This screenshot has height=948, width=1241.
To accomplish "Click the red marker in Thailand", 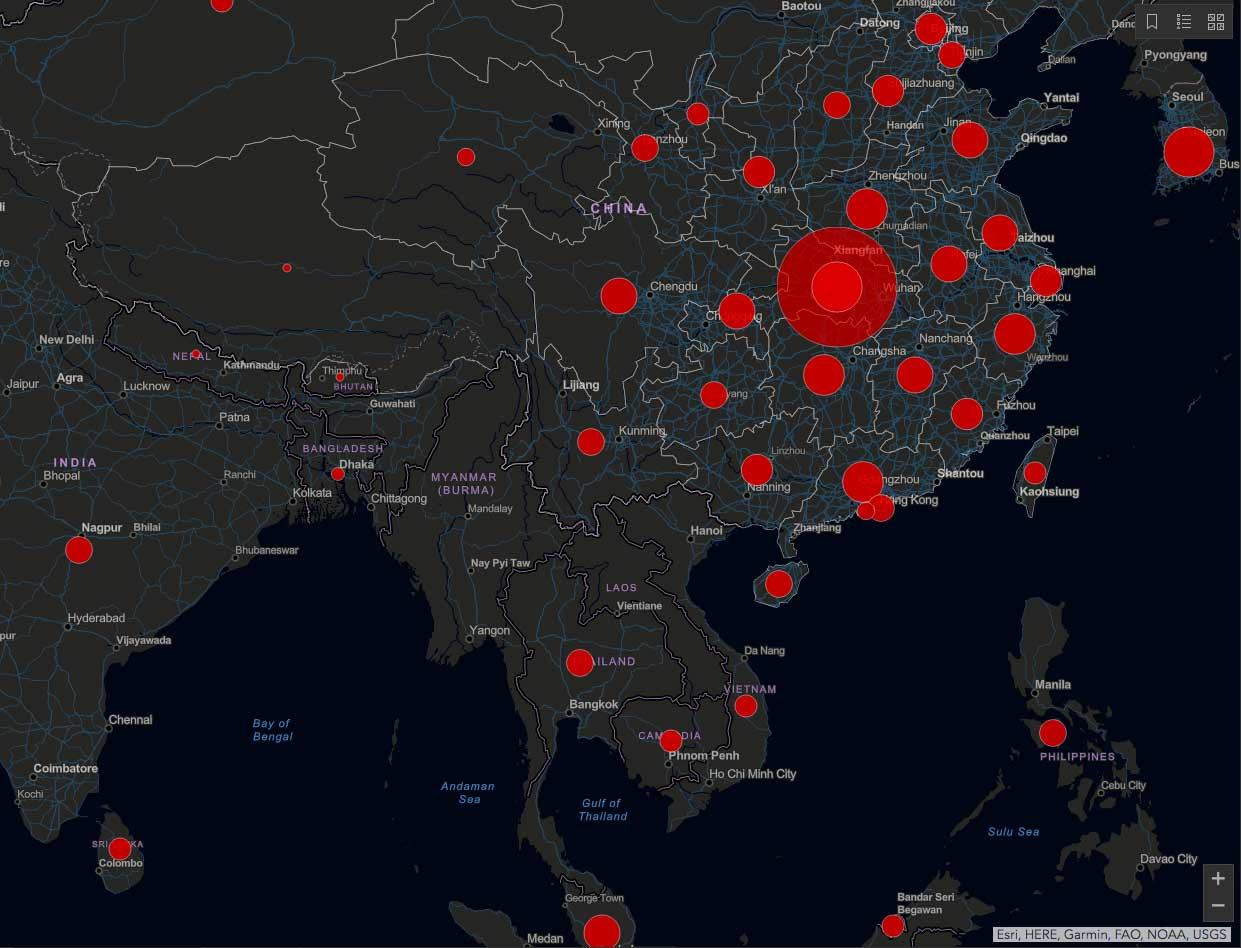I will point(580,662).
